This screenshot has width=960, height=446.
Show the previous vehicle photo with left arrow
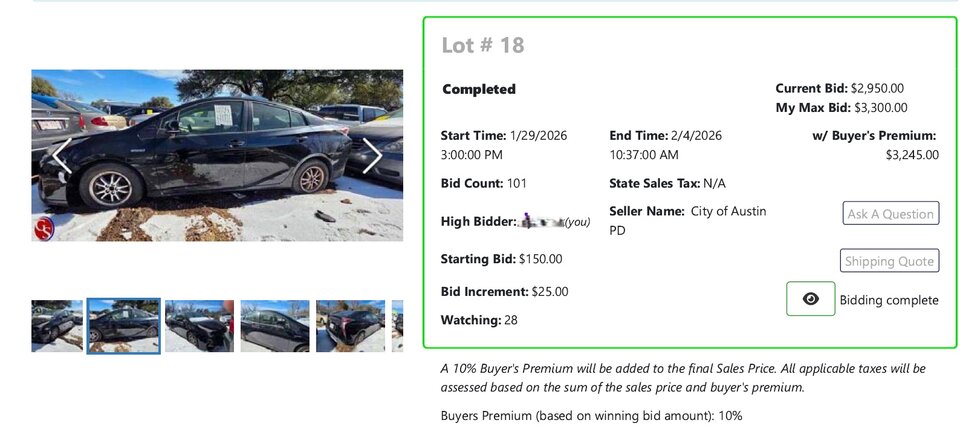pyautogui.click(x=62, y=156)
